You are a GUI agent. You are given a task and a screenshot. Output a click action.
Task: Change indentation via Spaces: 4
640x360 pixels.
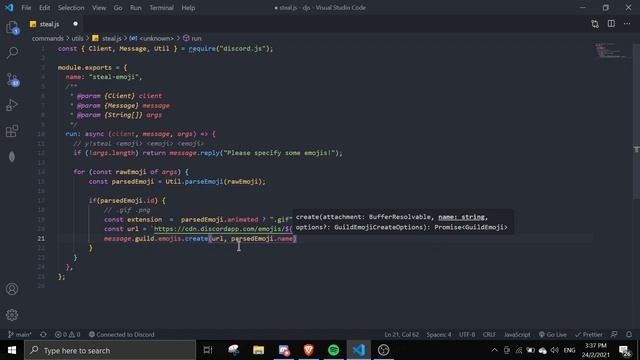(439, 334)
